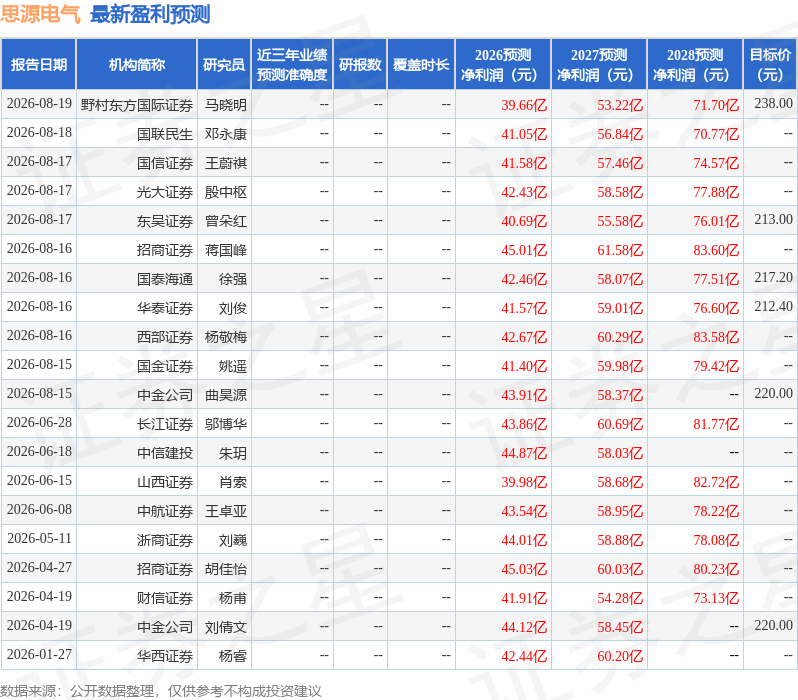
Task: Click analyst 刘倩文 in 中金公司 row
Action: coord(225,627)
